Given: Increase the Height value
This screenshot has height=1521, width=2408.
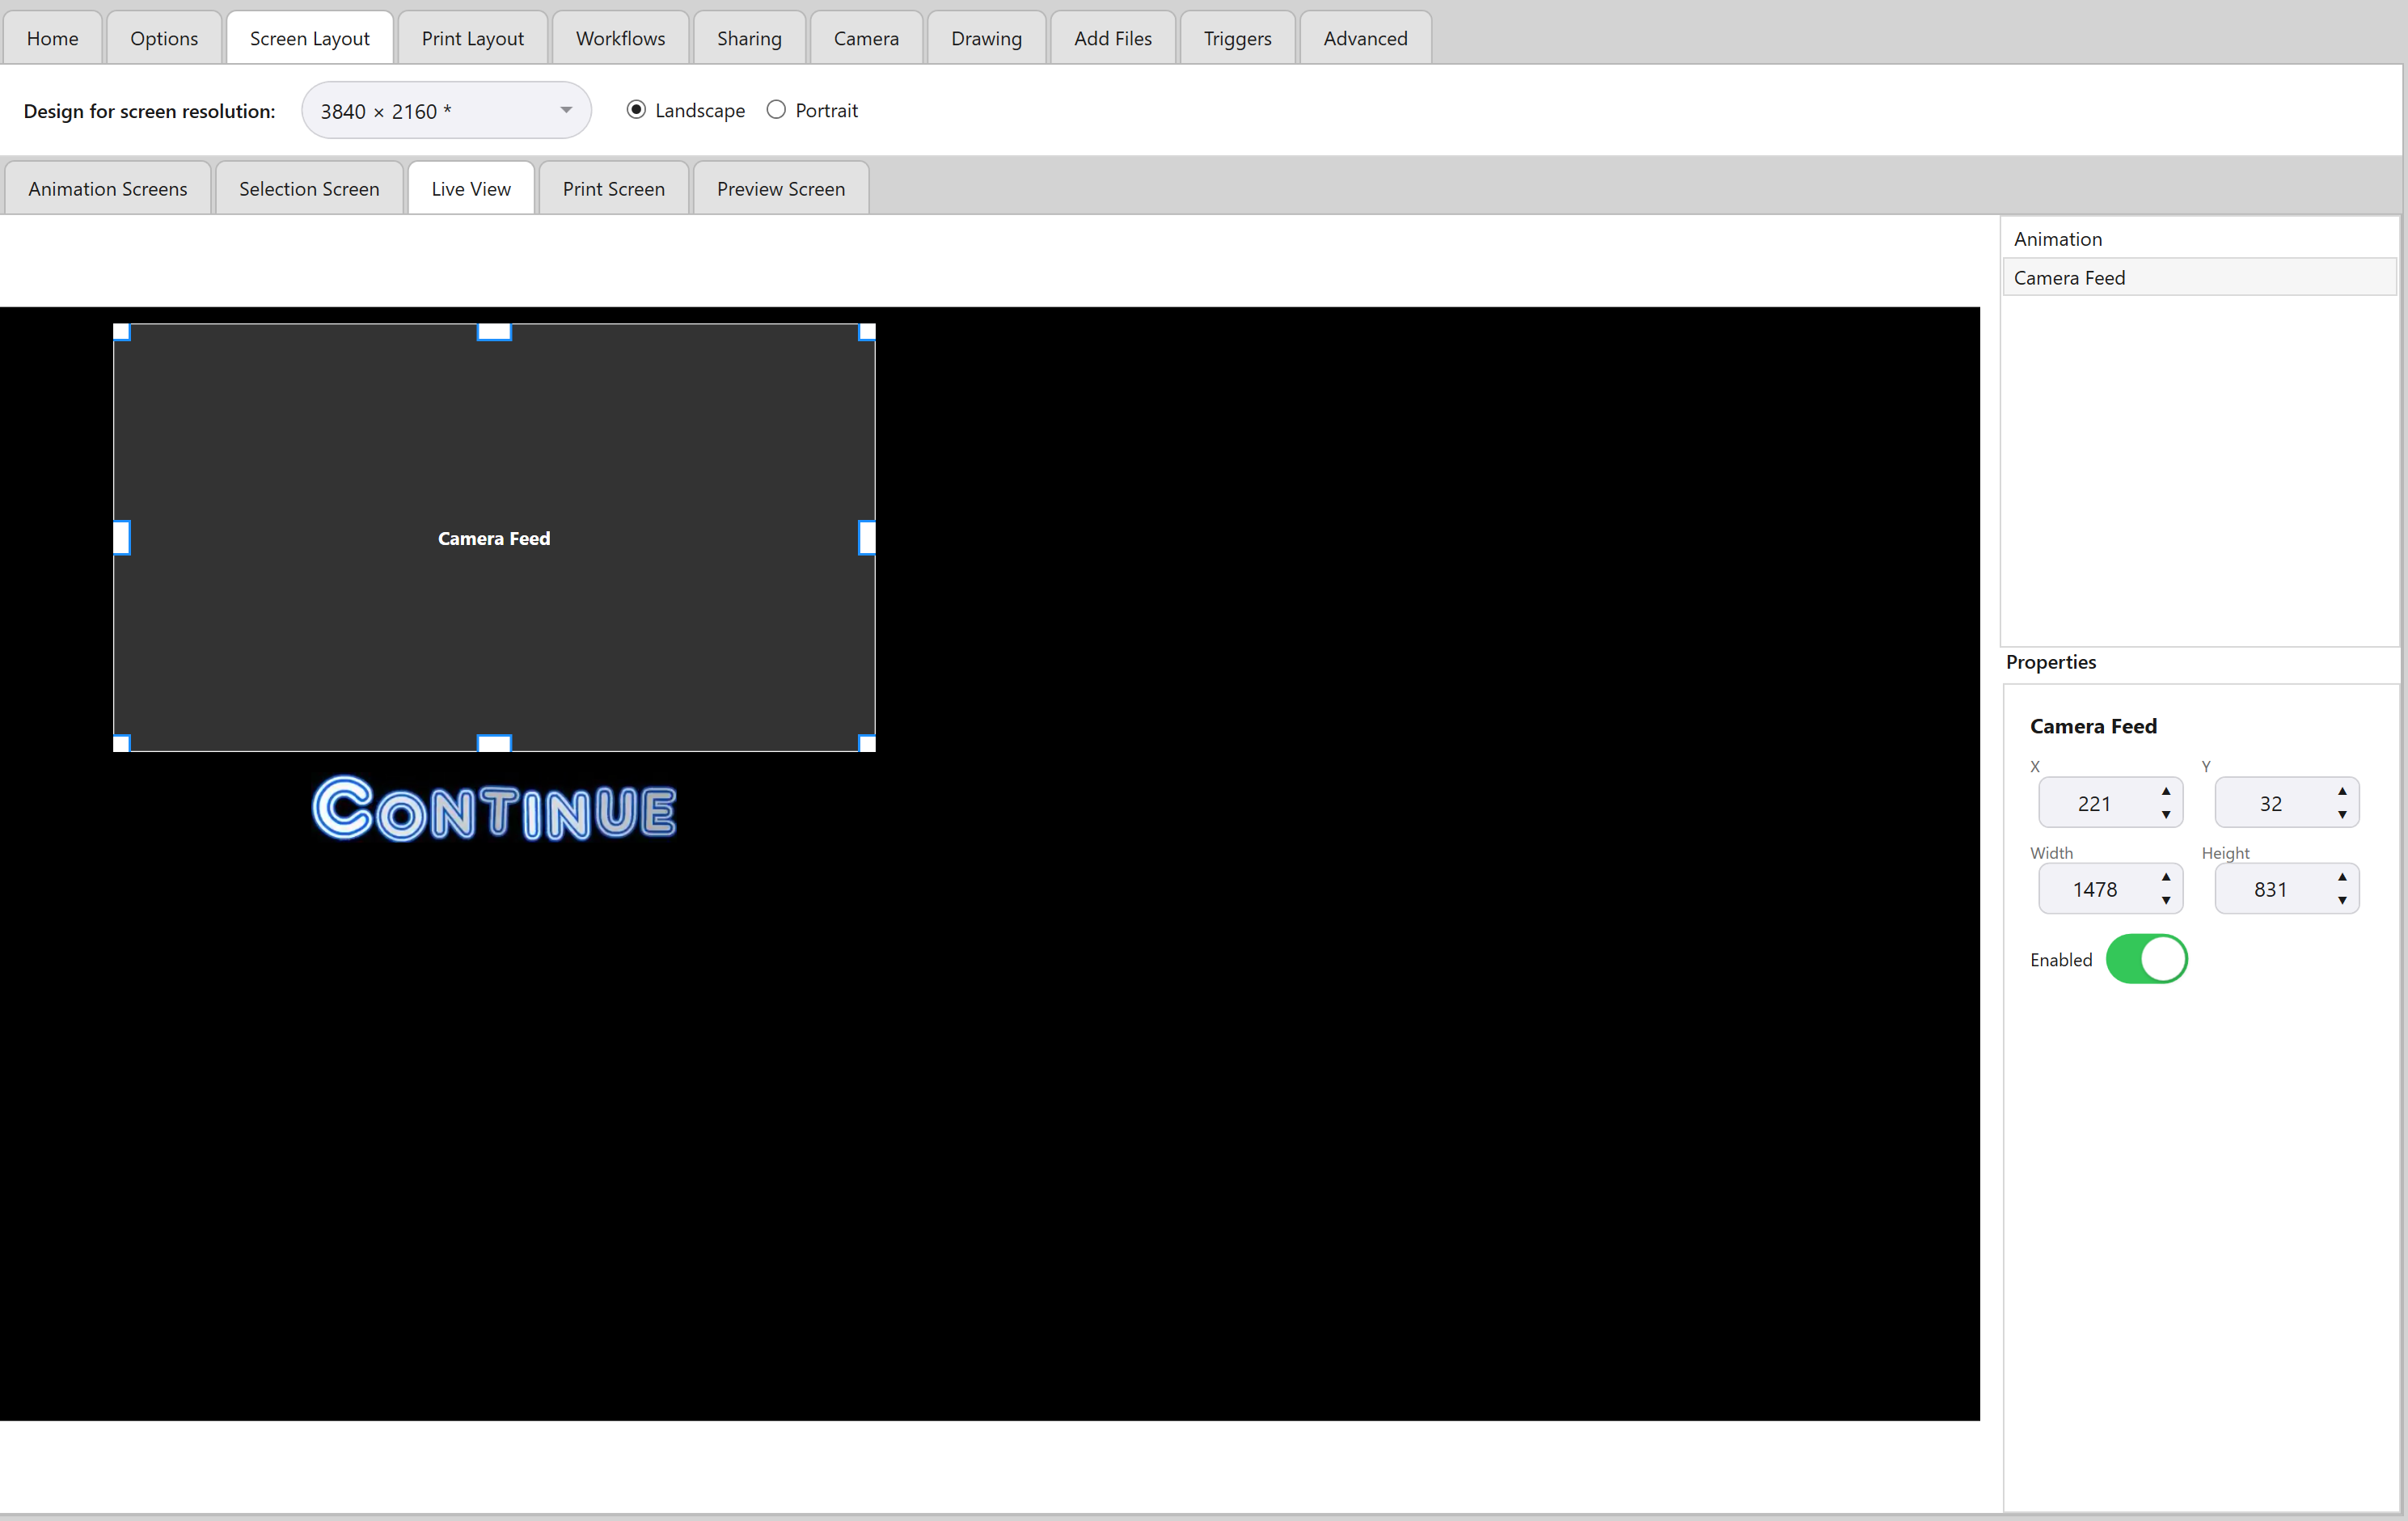Looking at the screenshot, I should coord(2342,877).
